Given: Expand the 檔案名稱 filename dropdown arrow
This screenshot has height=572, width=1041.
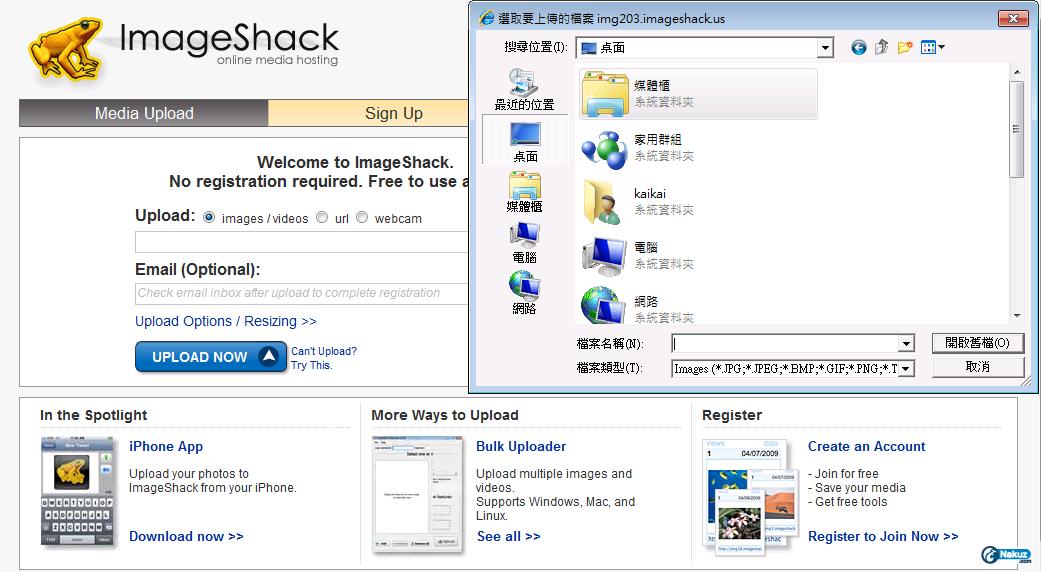Looking at the screenshot, I should (906, 343).
